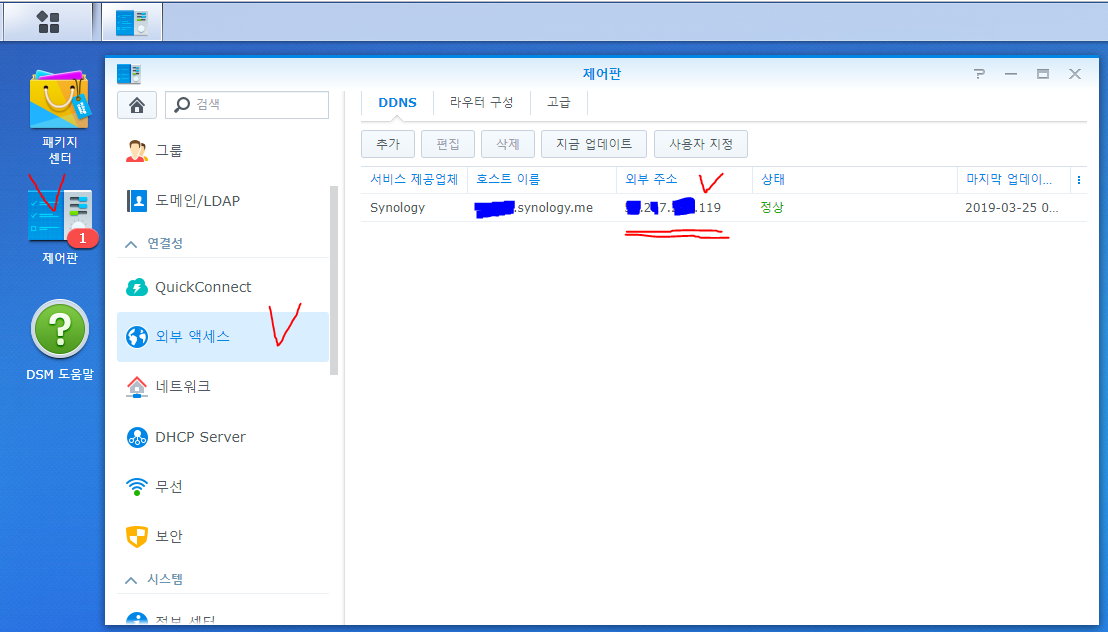Click the 편집 button
Image resolution: width=1108 pixels, height=632 pixels.
tap(448, 144)
